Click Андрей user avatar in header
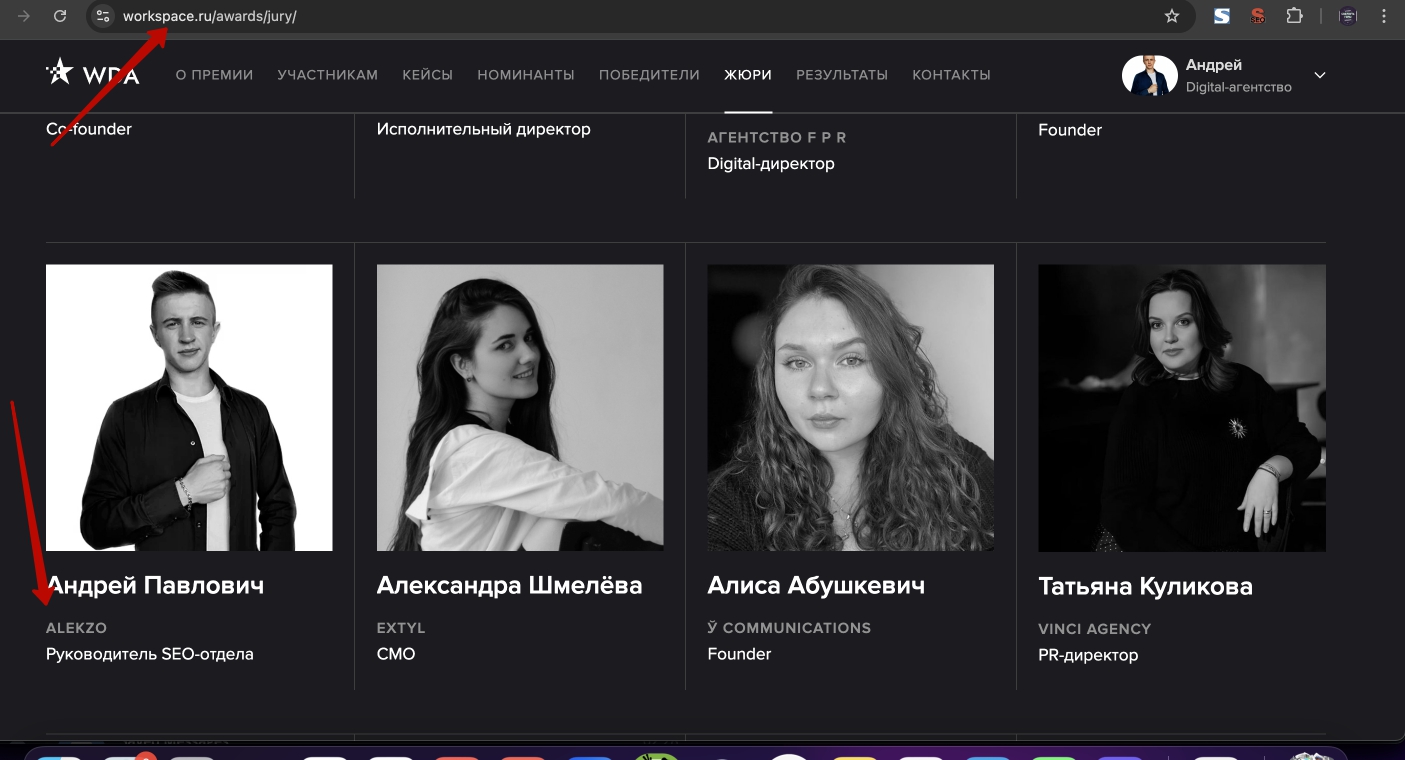The height and width of the screenshot is (760, 1405). click(x=1149, y=75)
